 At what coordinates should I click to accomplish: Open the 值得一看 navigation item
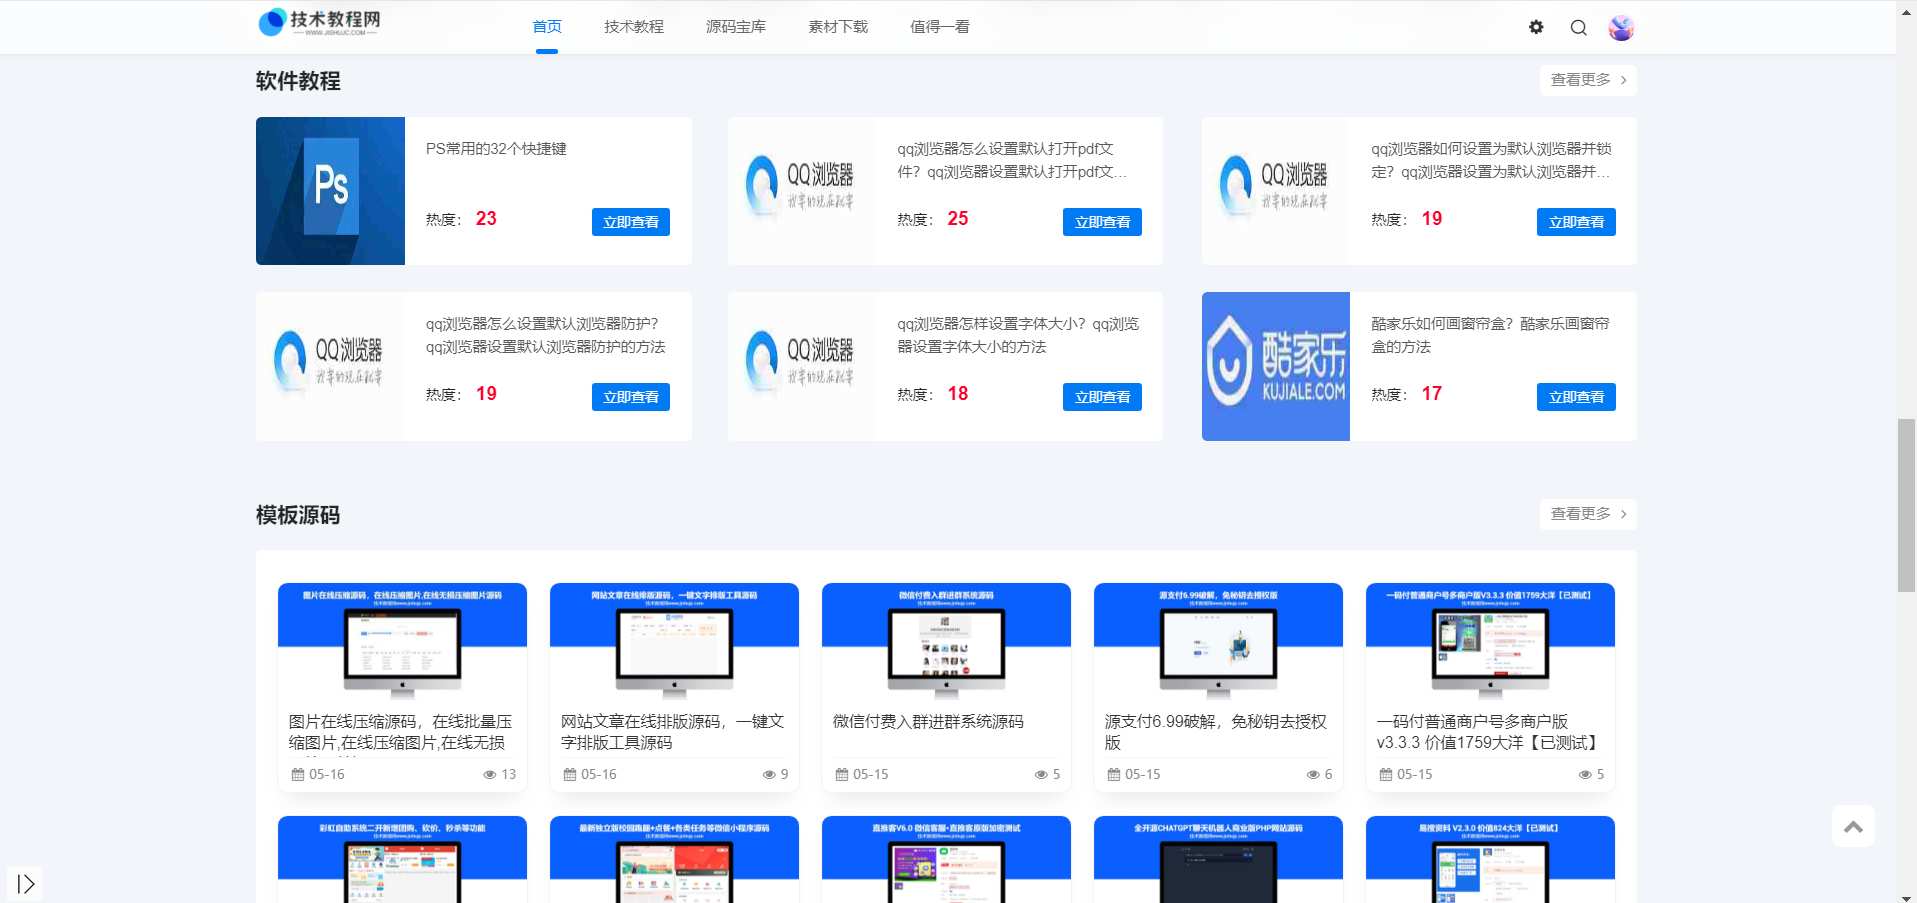point(939,27)
